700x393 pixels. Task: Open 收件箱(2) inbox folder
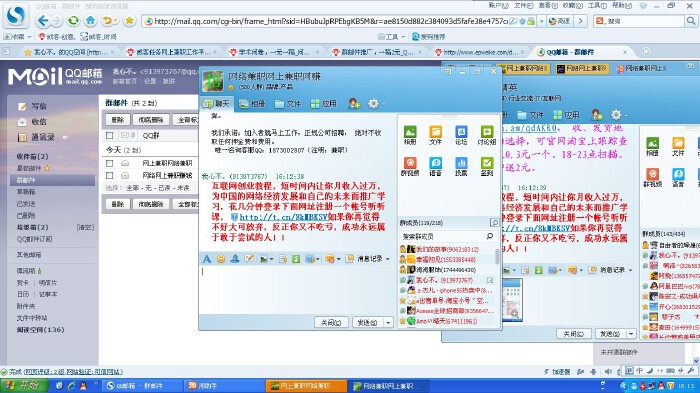pos(33,156)
